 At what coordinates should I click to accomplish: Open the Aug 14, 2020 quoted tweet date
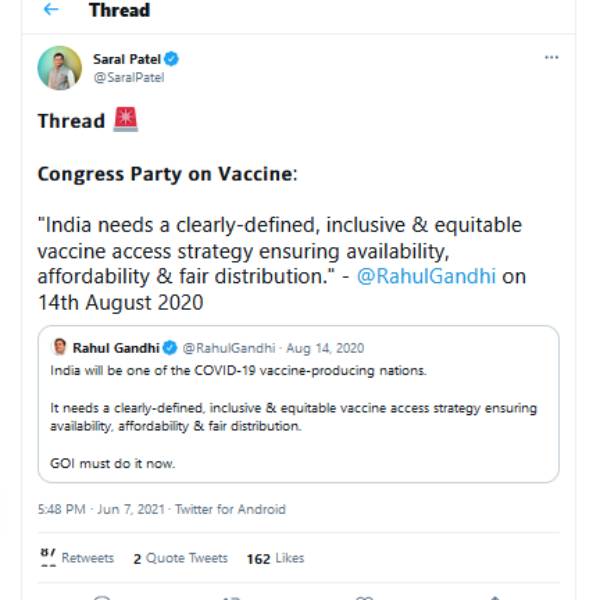(x=325, y=348)
